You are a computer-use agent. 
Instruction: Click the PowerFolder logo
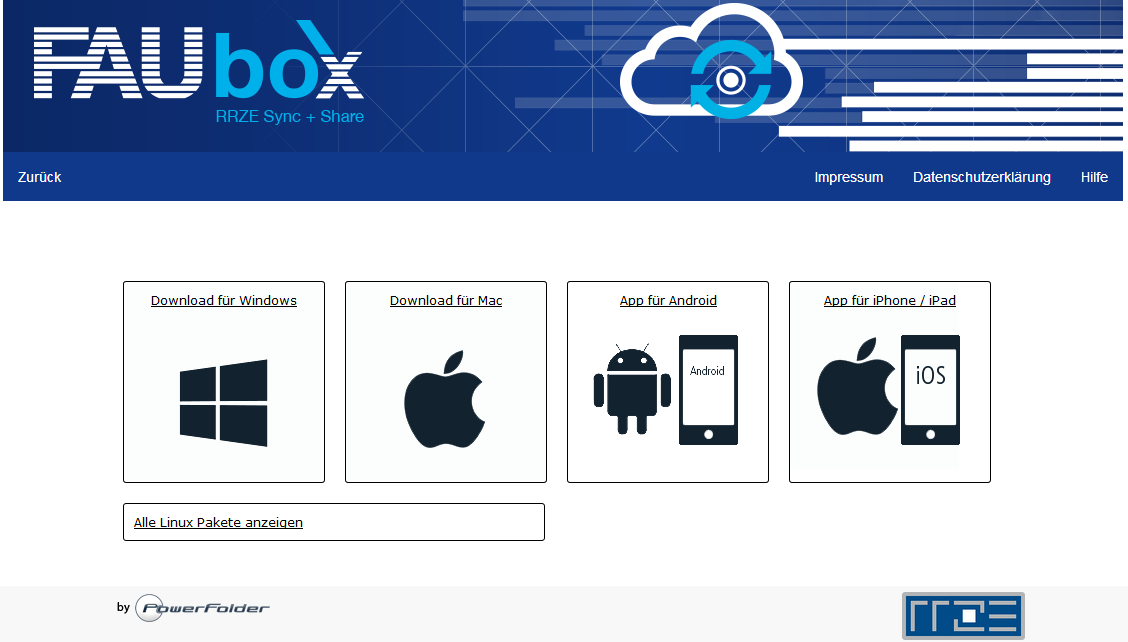tap(202, 608)
